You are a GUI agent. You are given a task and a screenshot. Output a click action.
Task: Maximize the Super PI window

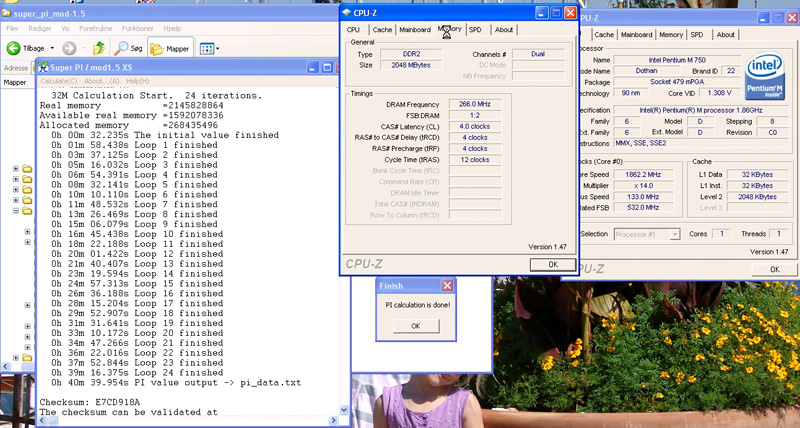(x=327, y=67)
